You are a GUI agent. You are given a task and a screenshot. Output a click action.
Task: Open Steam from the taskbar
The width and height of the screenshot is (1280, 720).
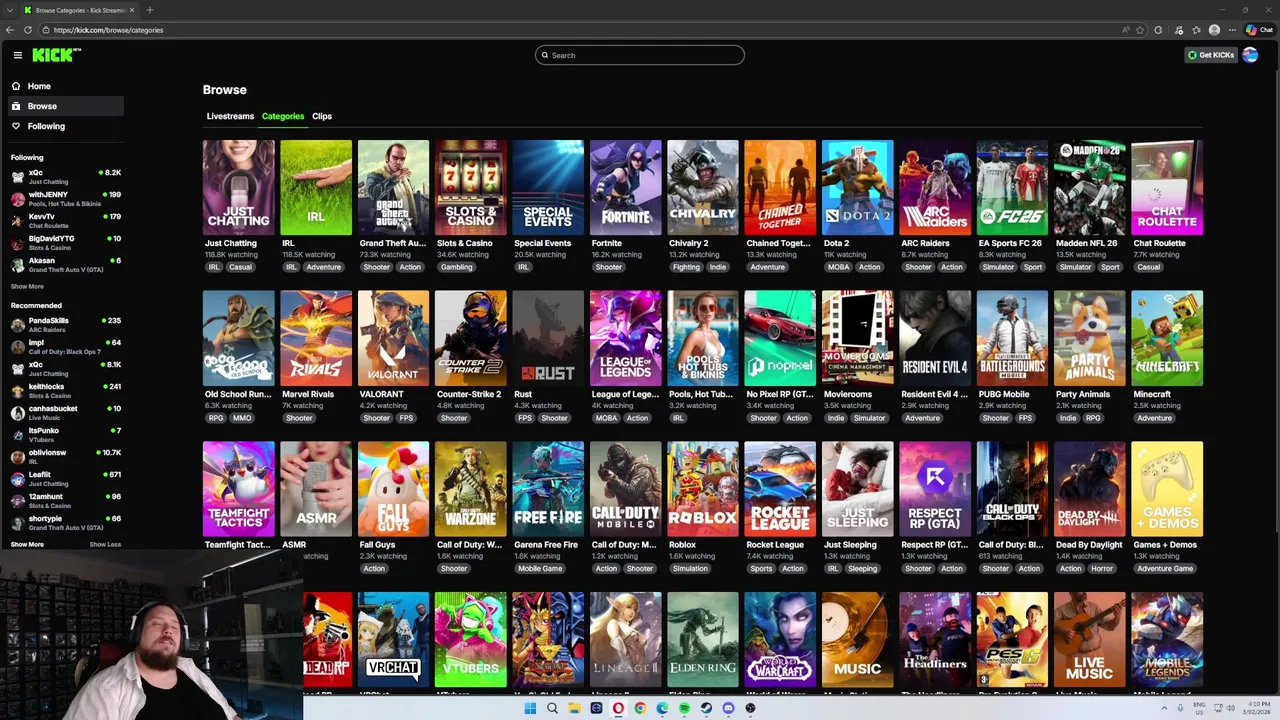706,708
